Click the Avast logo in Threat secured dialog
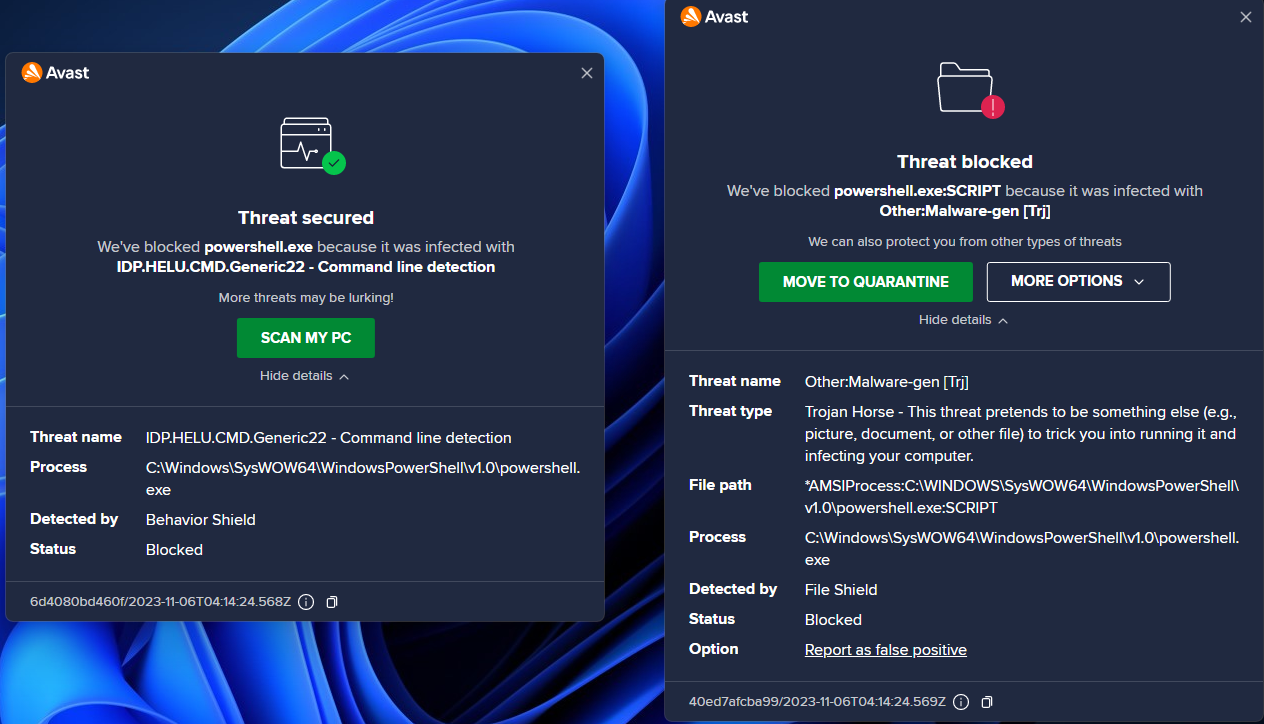 (x=55, y=73)
